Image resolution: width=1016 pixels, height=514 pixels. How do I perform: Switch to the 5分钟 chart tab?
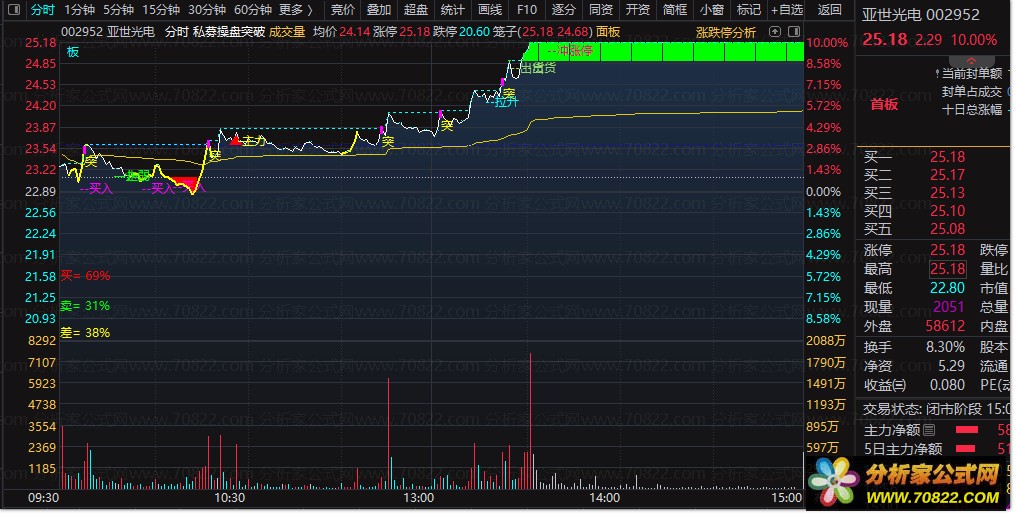119,10
